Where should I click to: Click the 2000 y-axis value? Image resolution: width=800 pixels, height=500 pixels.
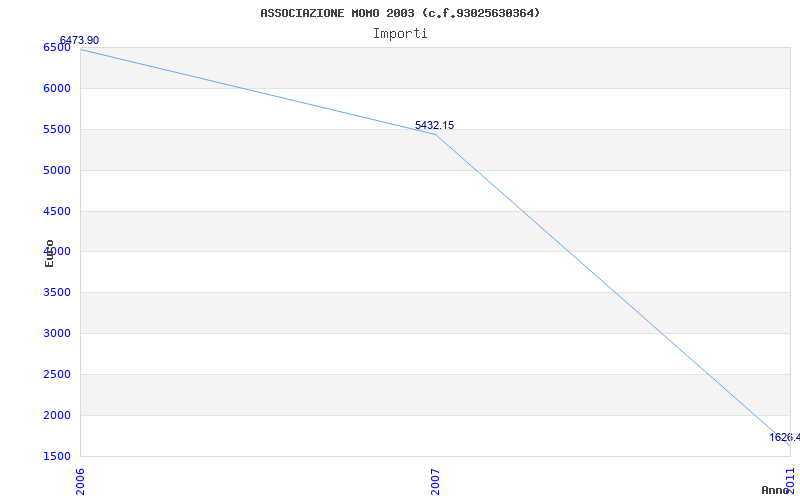pyautogui.click(x=57, y=415)
